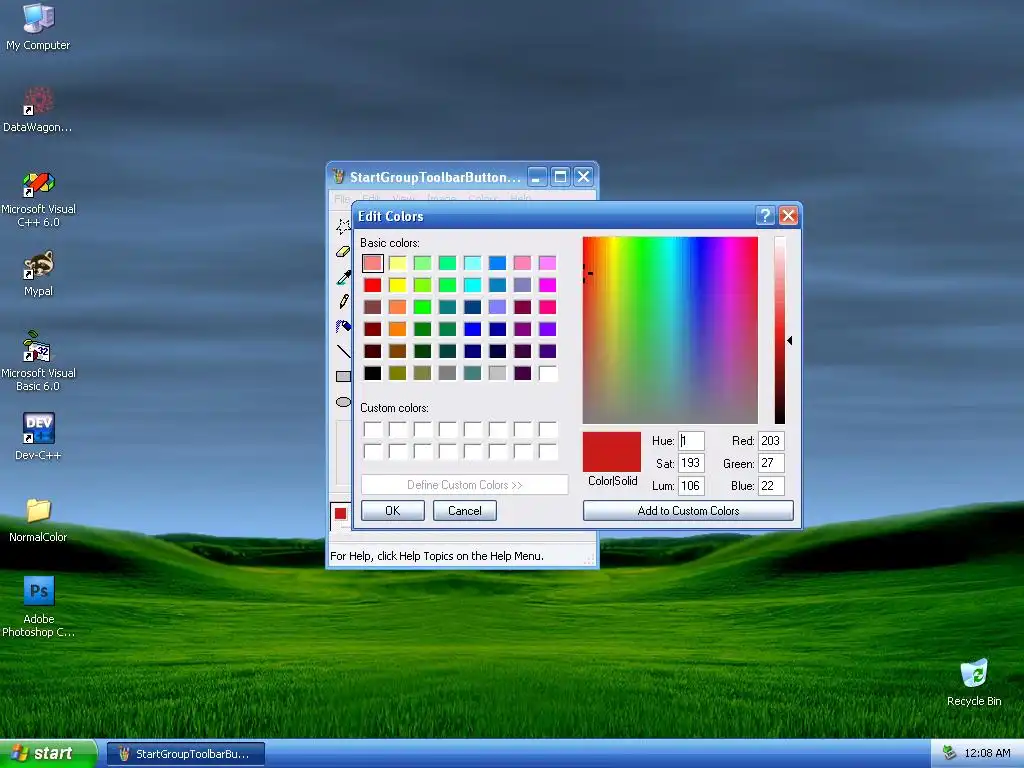Select the Rectangle tool in Paint

coord(343,376)
